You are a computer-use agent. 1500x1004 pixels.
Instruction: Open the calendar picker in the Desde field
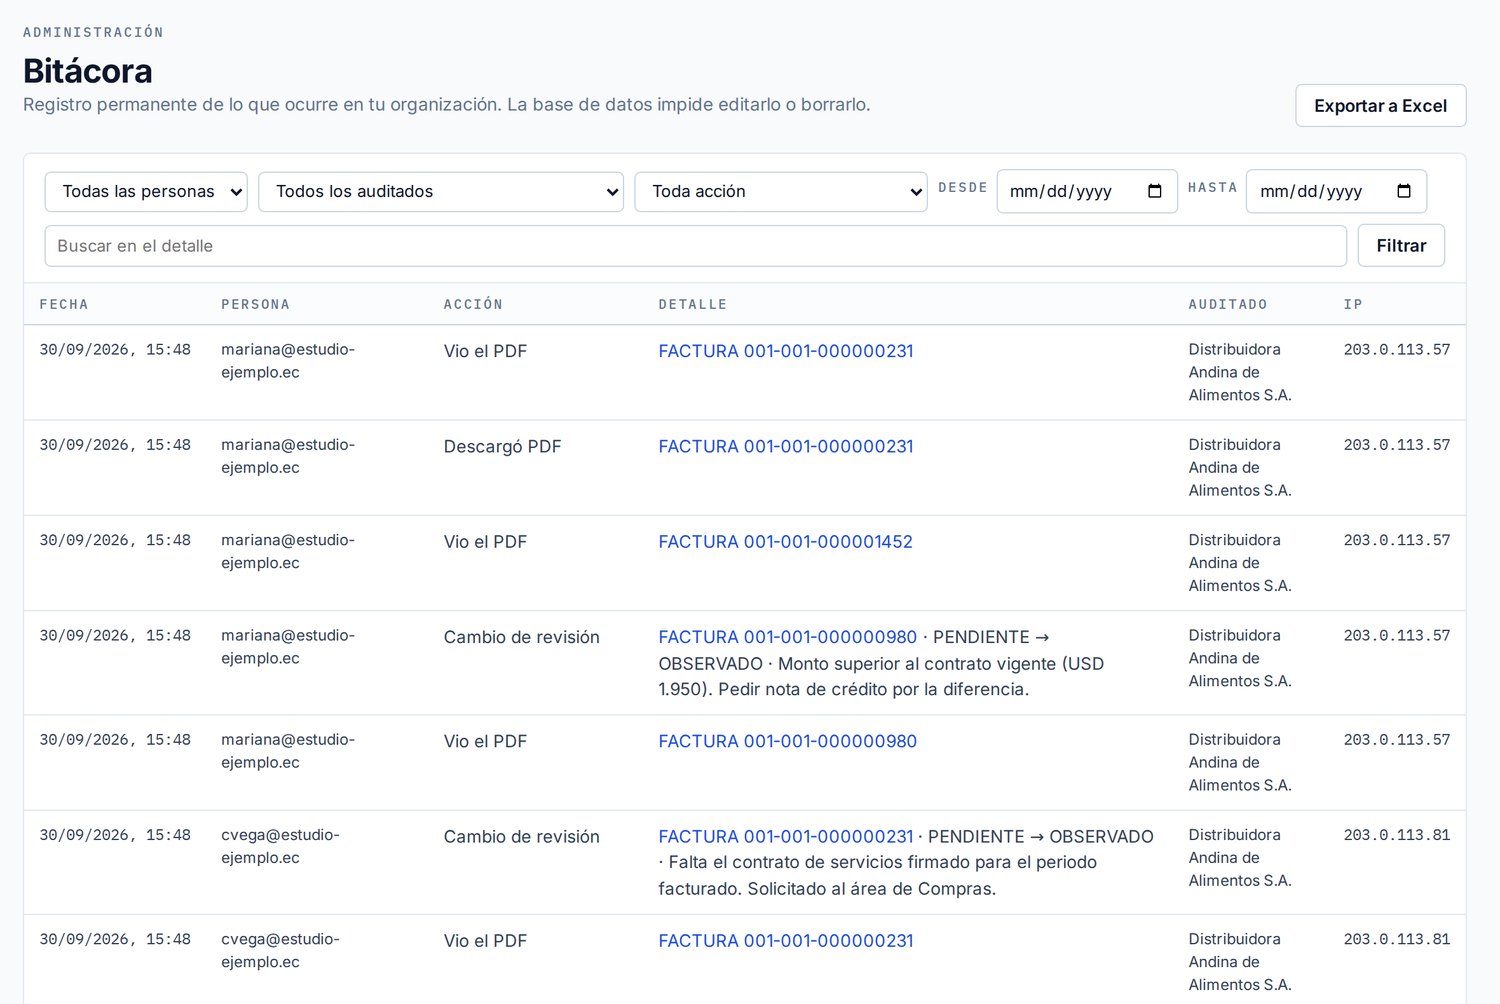(x=1155, y=191)
